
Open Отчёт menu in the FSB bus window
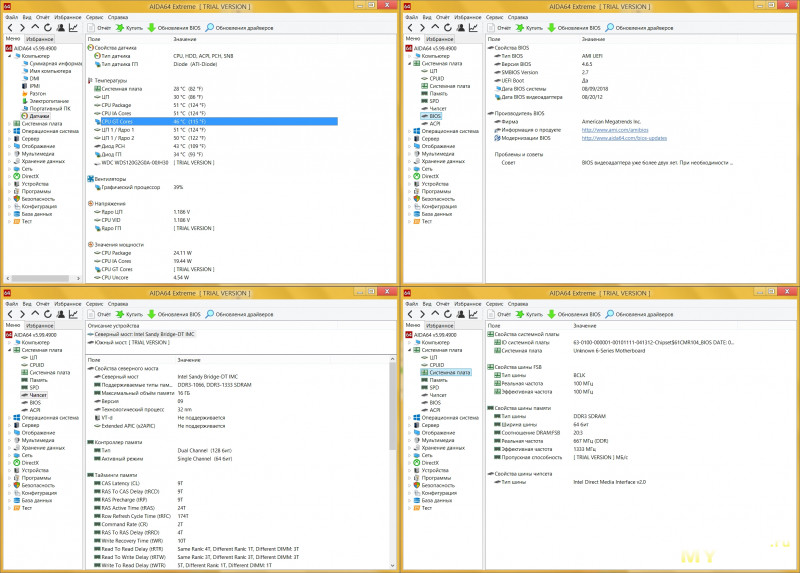(442, 304)
